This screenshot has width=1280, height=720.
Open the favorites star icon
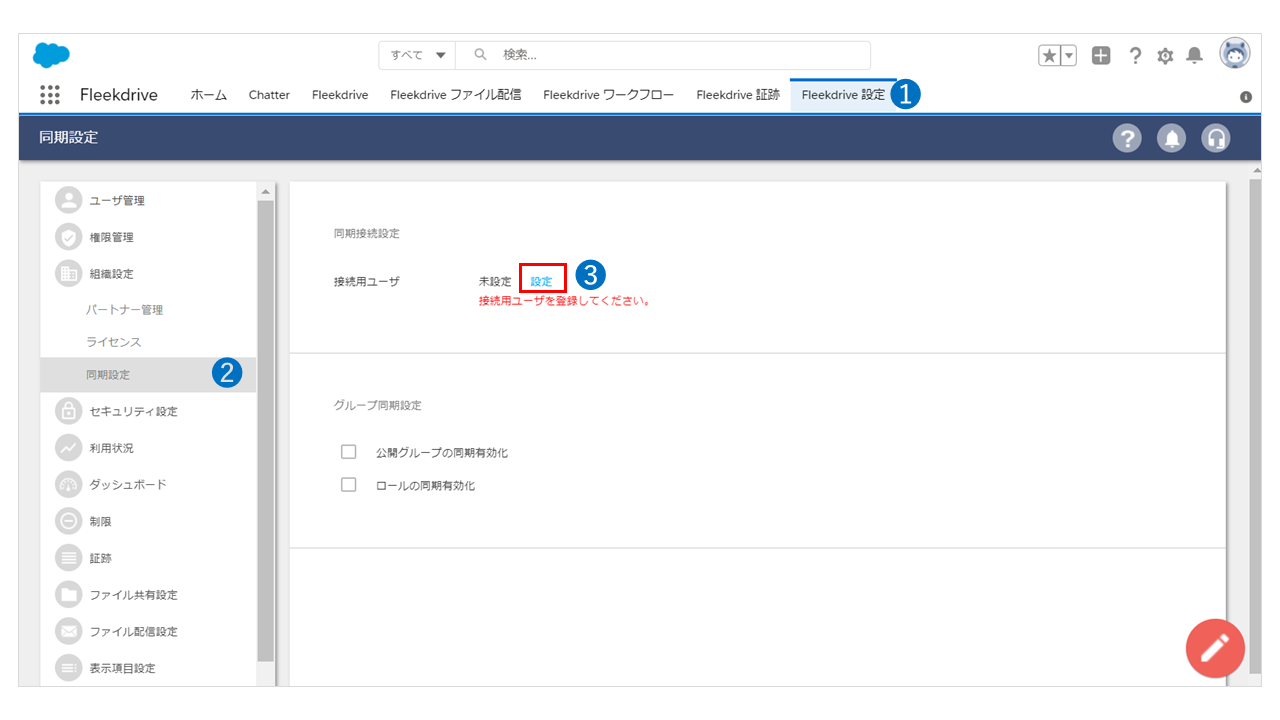tap(1049, 56)
